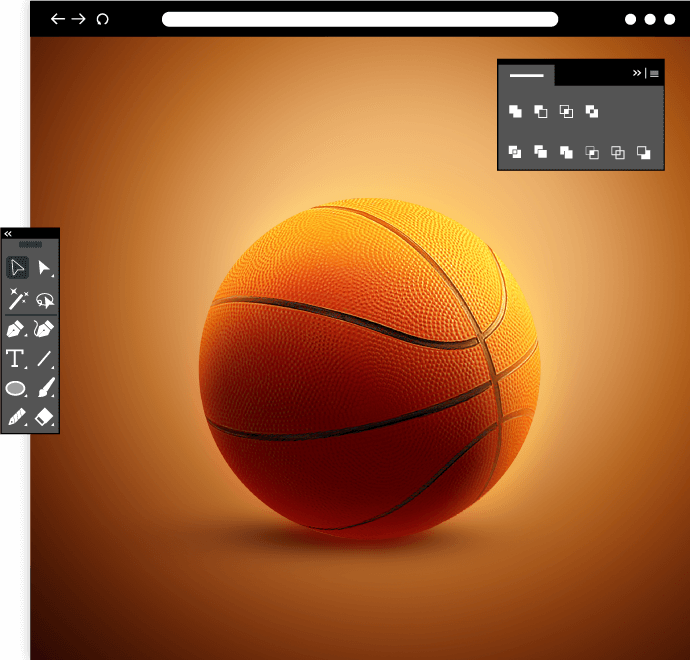Viewport: 690px width, 660px height.
Task: Select the Eraser tool
Action: pyautogui.click(x=44, y=417)
